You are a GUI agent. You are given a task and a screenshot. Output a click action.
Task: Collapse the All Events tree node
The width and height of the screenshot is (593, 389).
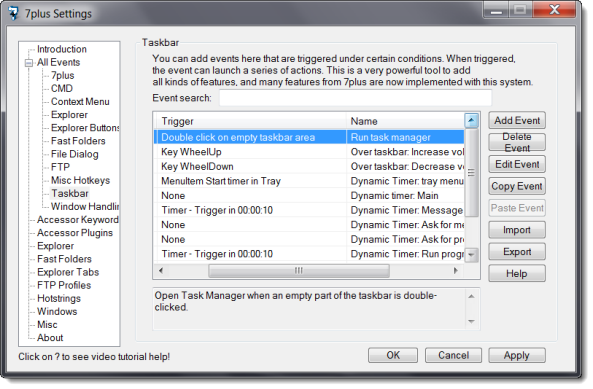pos(29,63)
